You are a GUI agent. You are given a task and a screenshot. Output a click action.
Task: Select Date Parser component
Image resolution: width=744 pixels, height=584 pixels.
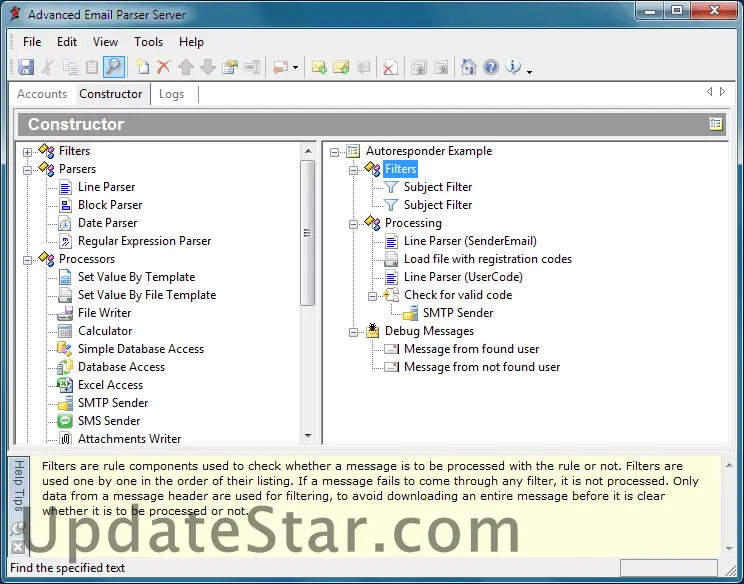click(107, 223)
